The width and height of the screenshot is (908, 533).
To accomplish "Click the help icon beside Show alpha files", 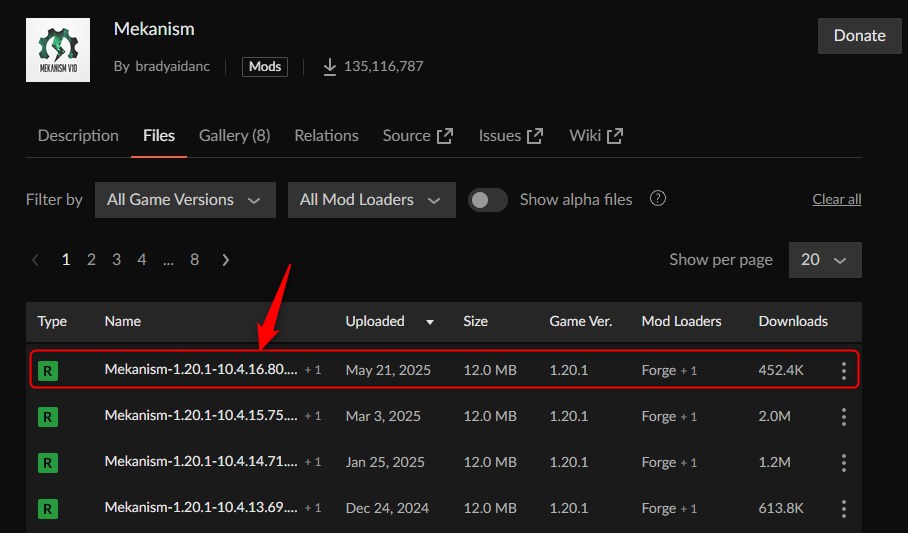I will click(x=658, y=199).
